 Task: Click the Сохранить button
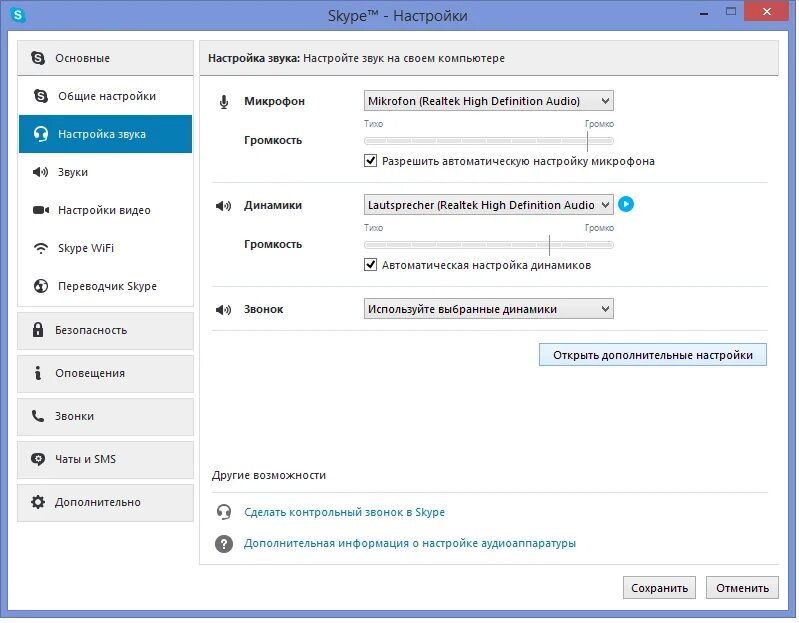659,588
